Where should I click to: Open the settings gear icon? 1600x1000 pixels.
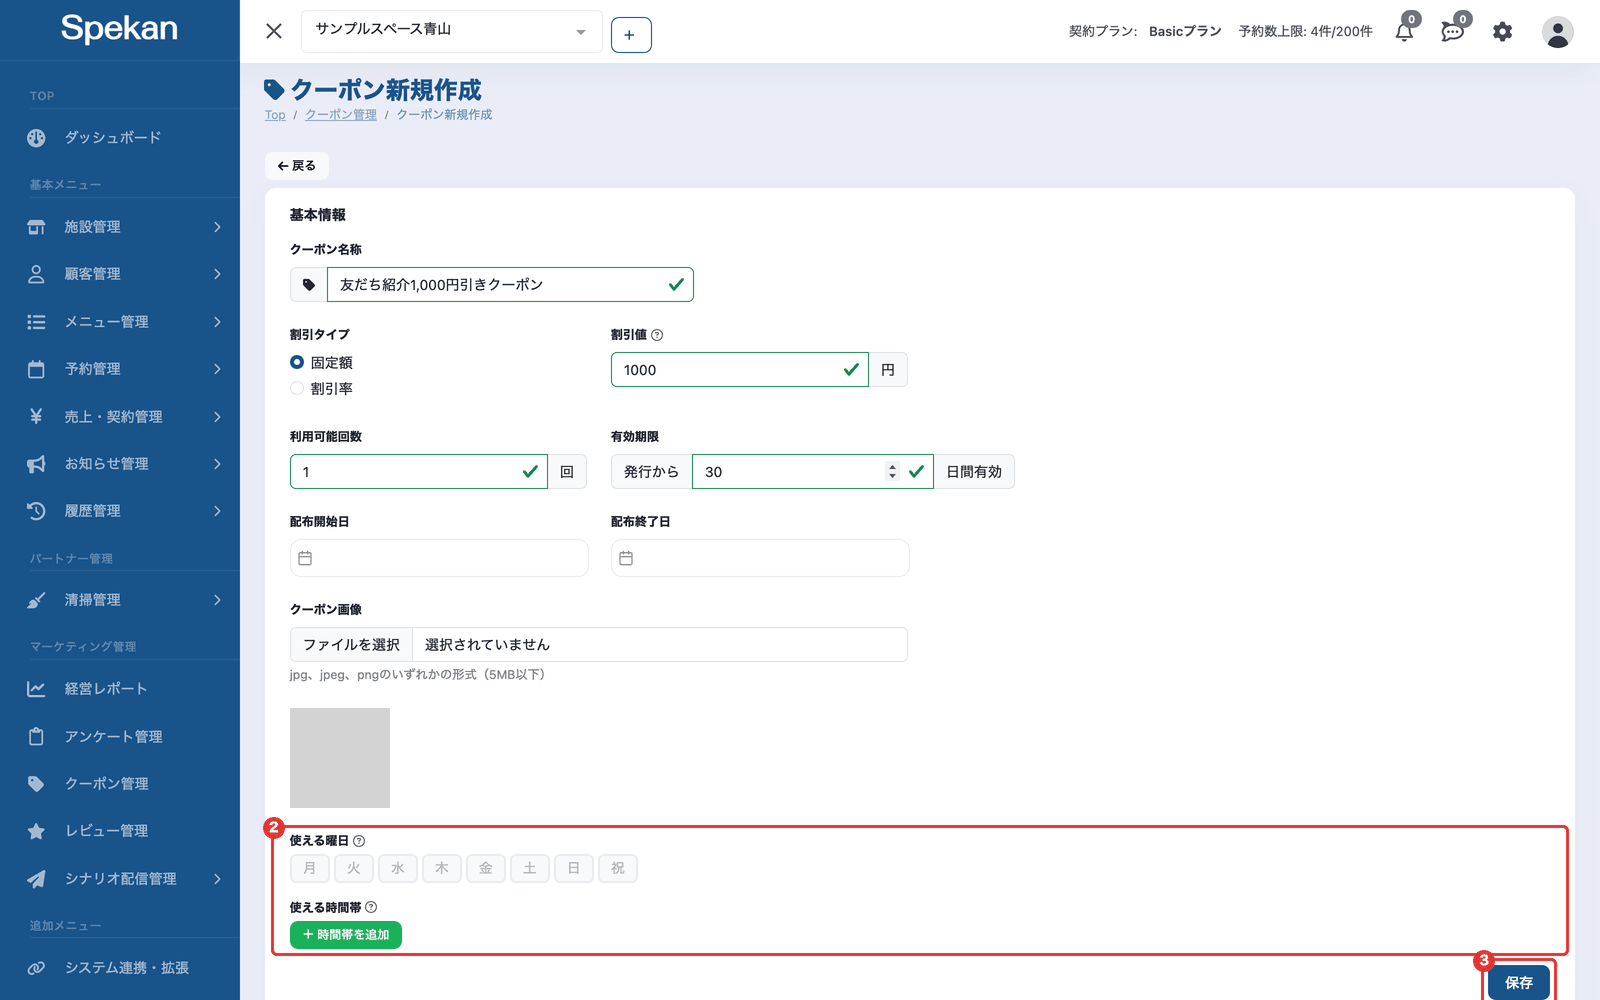click(1502, 32)
